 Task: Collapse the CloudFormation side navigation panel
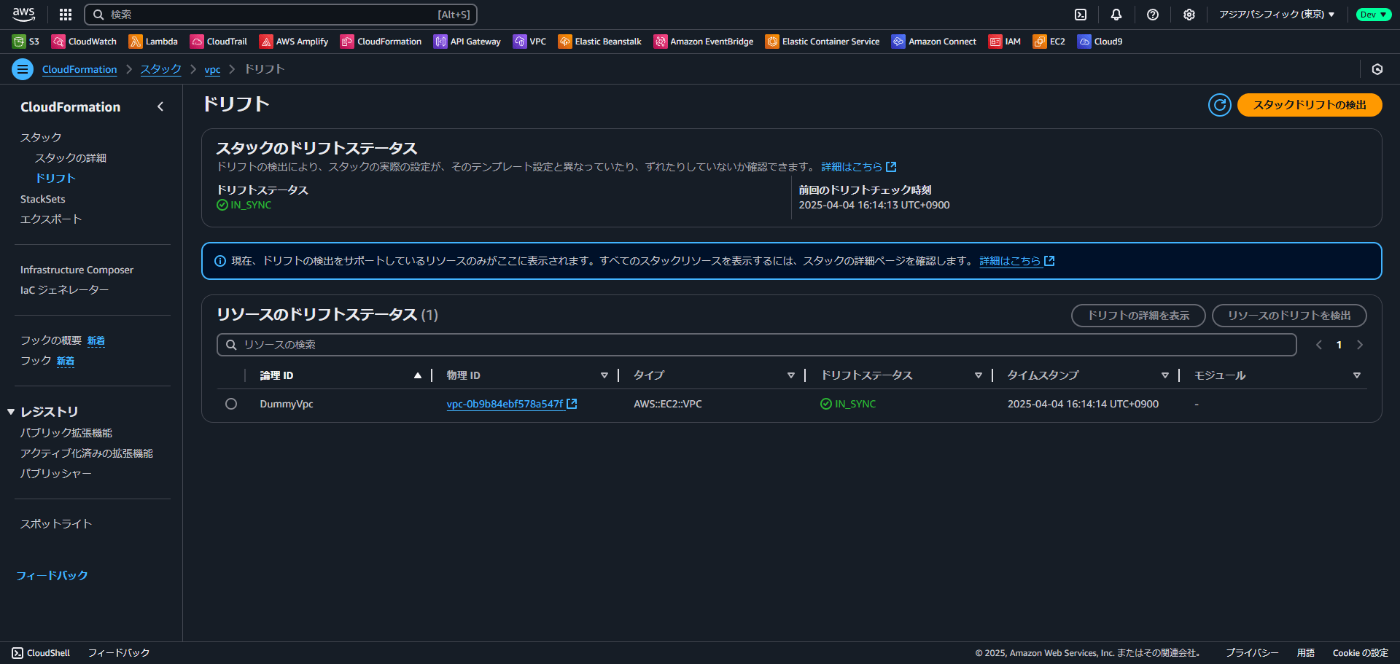pyautogui.click(x=160, y=107)
